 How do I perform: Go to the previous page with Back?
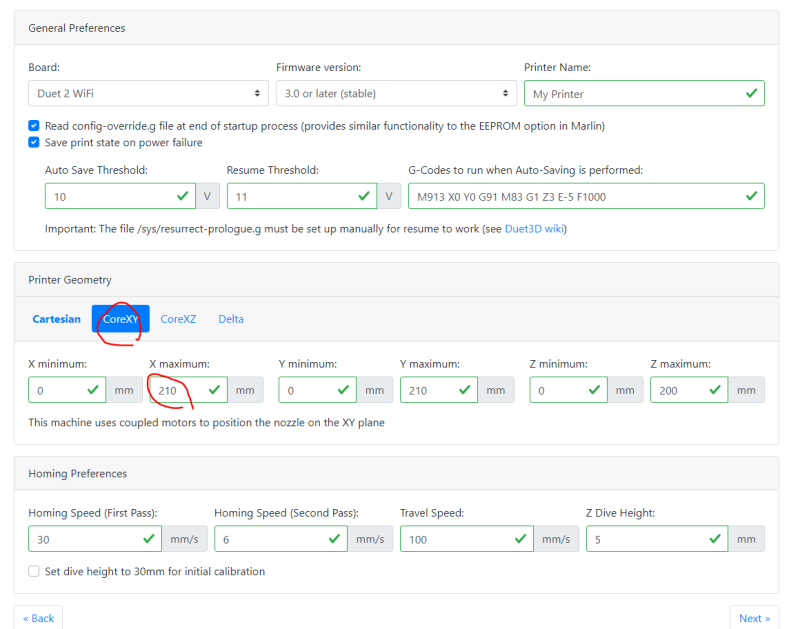point(39,618)
